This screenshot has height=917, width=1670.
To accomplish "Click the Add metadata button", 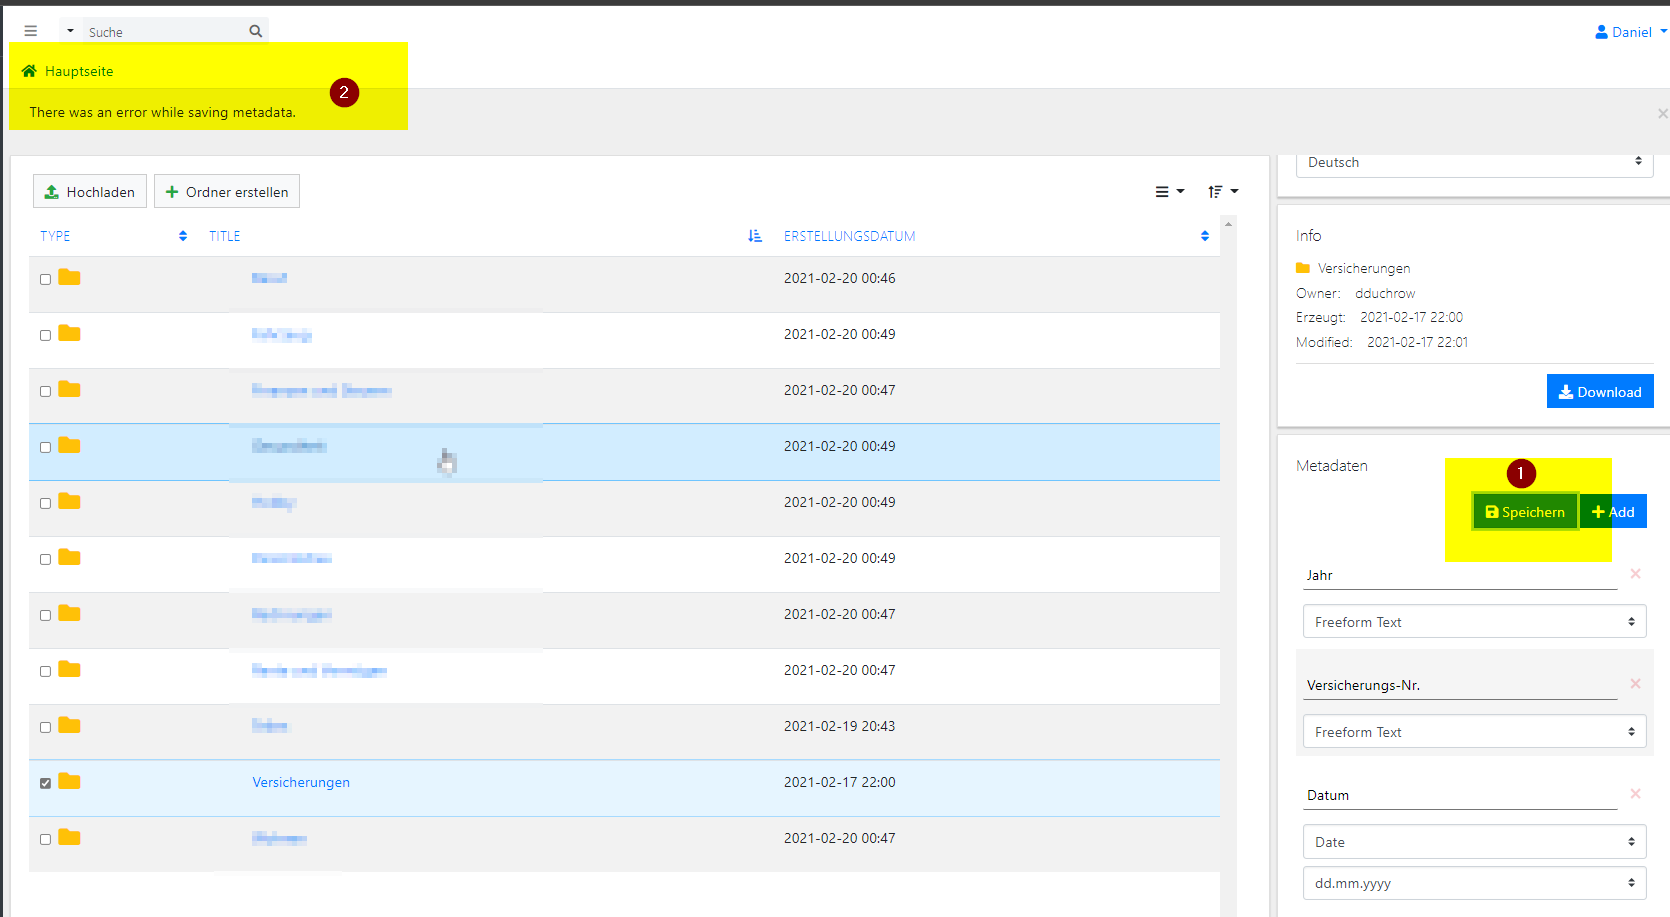I will [x=1613, y=511].
